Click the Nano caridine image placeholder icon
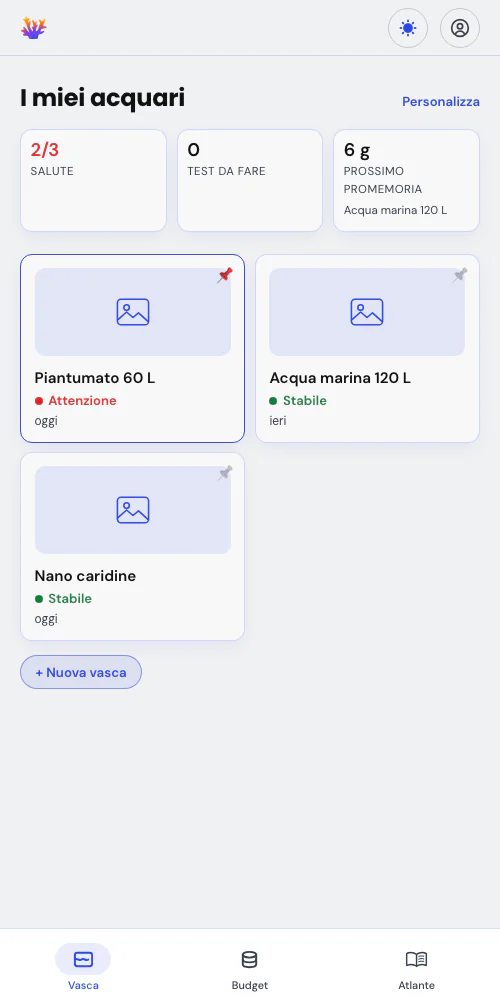The width and height of the screenshot is (500, 1000). click(133, 510)
